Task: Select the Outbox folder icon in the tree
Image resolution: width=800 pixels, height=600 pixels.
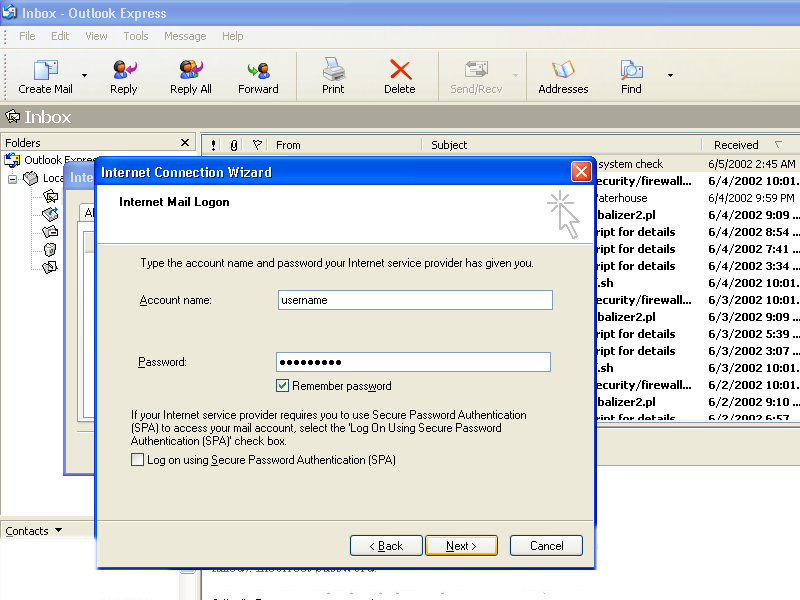Action: click(50, 214)
